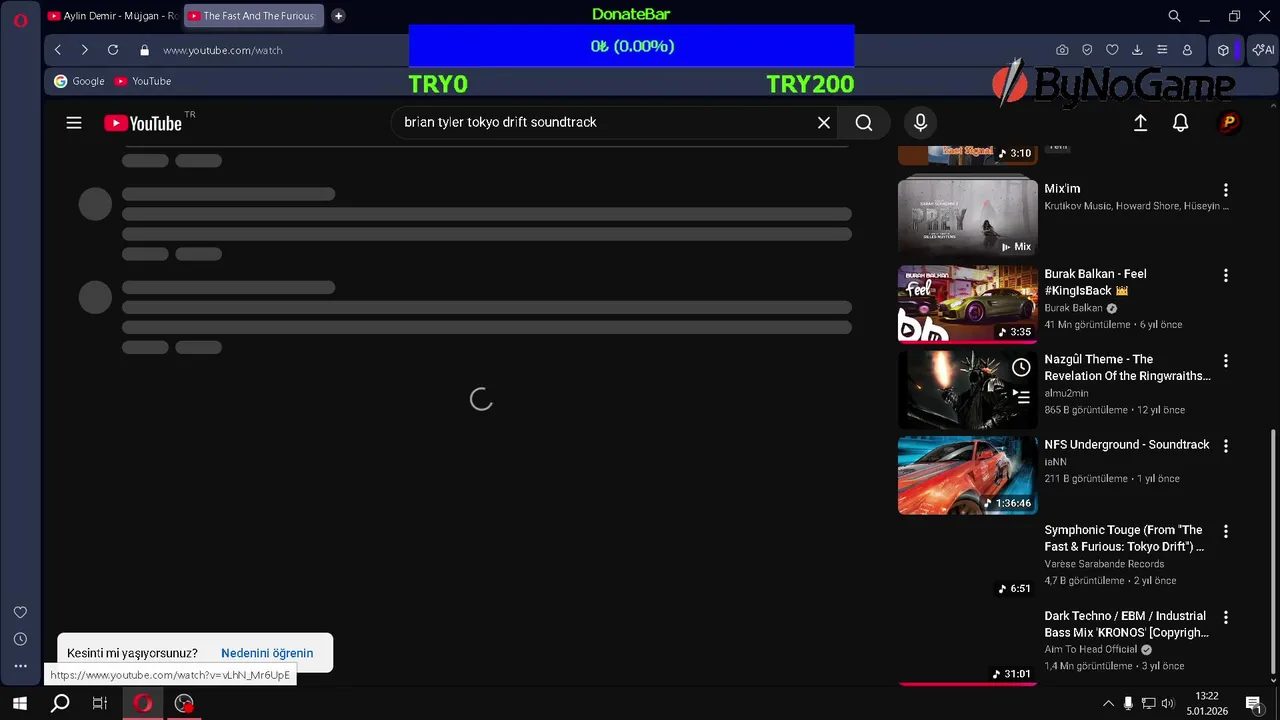1280x720 pixels.
Task: Open the Opera account profile icon
Action: [1187, 50]
